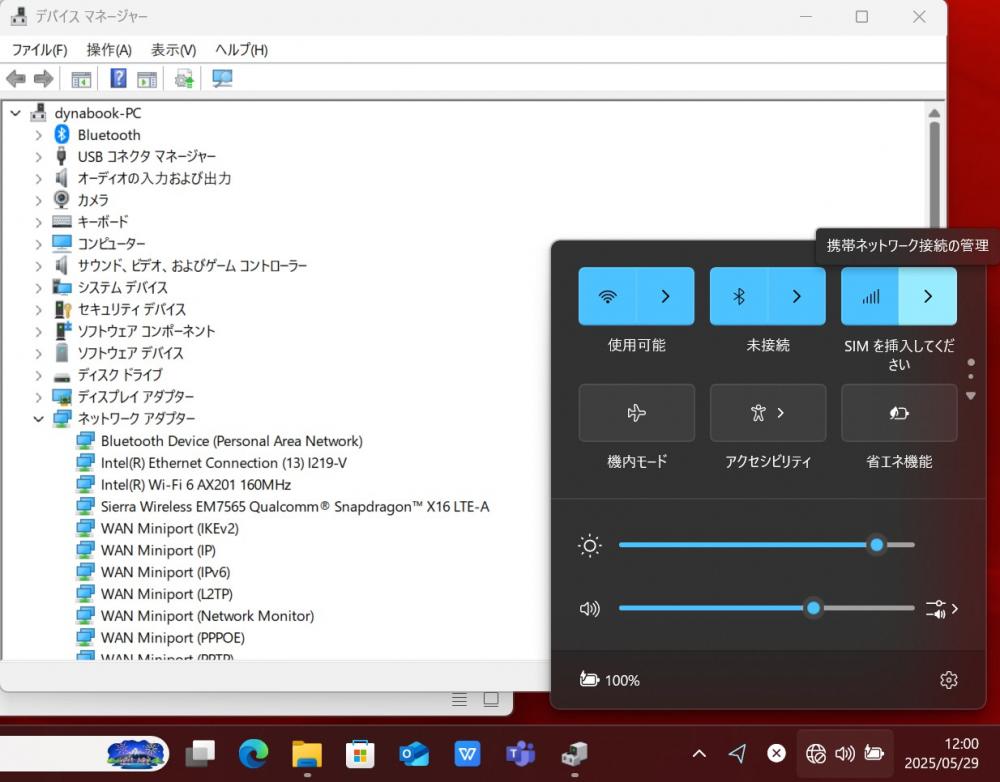
Task: Mute via speaker icon left of volume slider
Action: click(x=589, y=609)
